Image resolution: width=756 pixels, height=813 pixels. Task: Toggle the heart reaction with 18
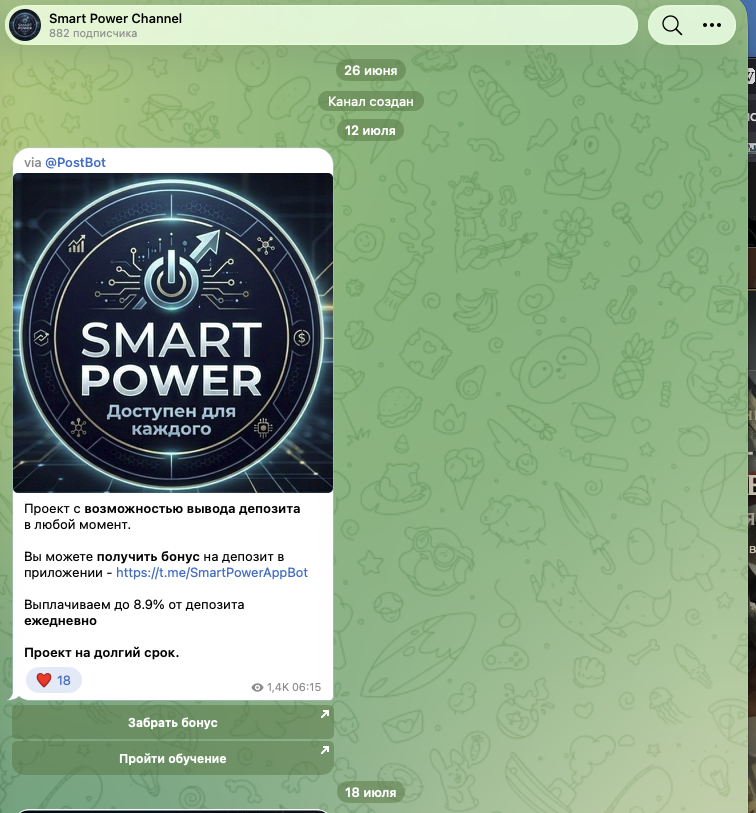click(53, 680)
